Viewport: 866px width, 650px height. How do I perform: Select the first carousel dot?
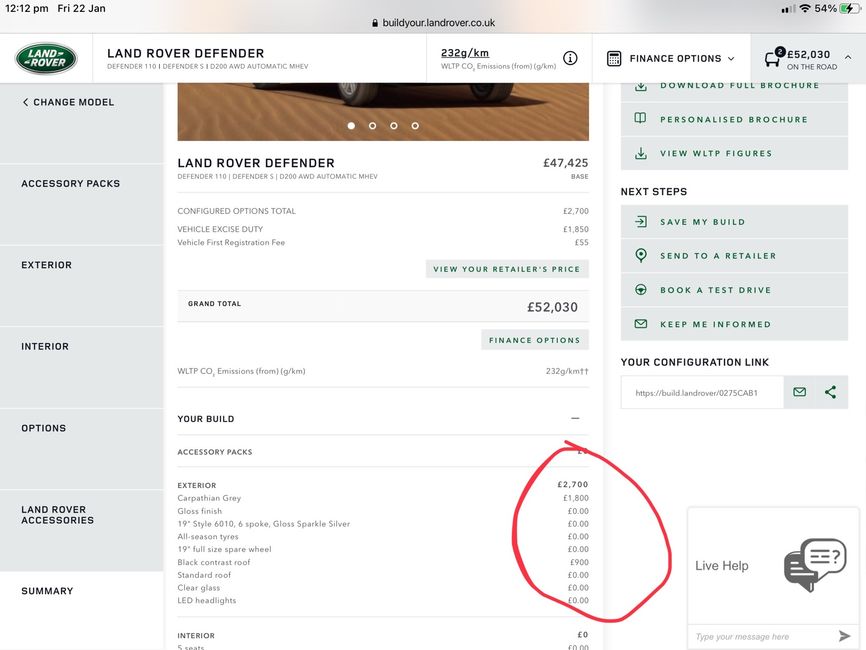(x=351, y=126)
